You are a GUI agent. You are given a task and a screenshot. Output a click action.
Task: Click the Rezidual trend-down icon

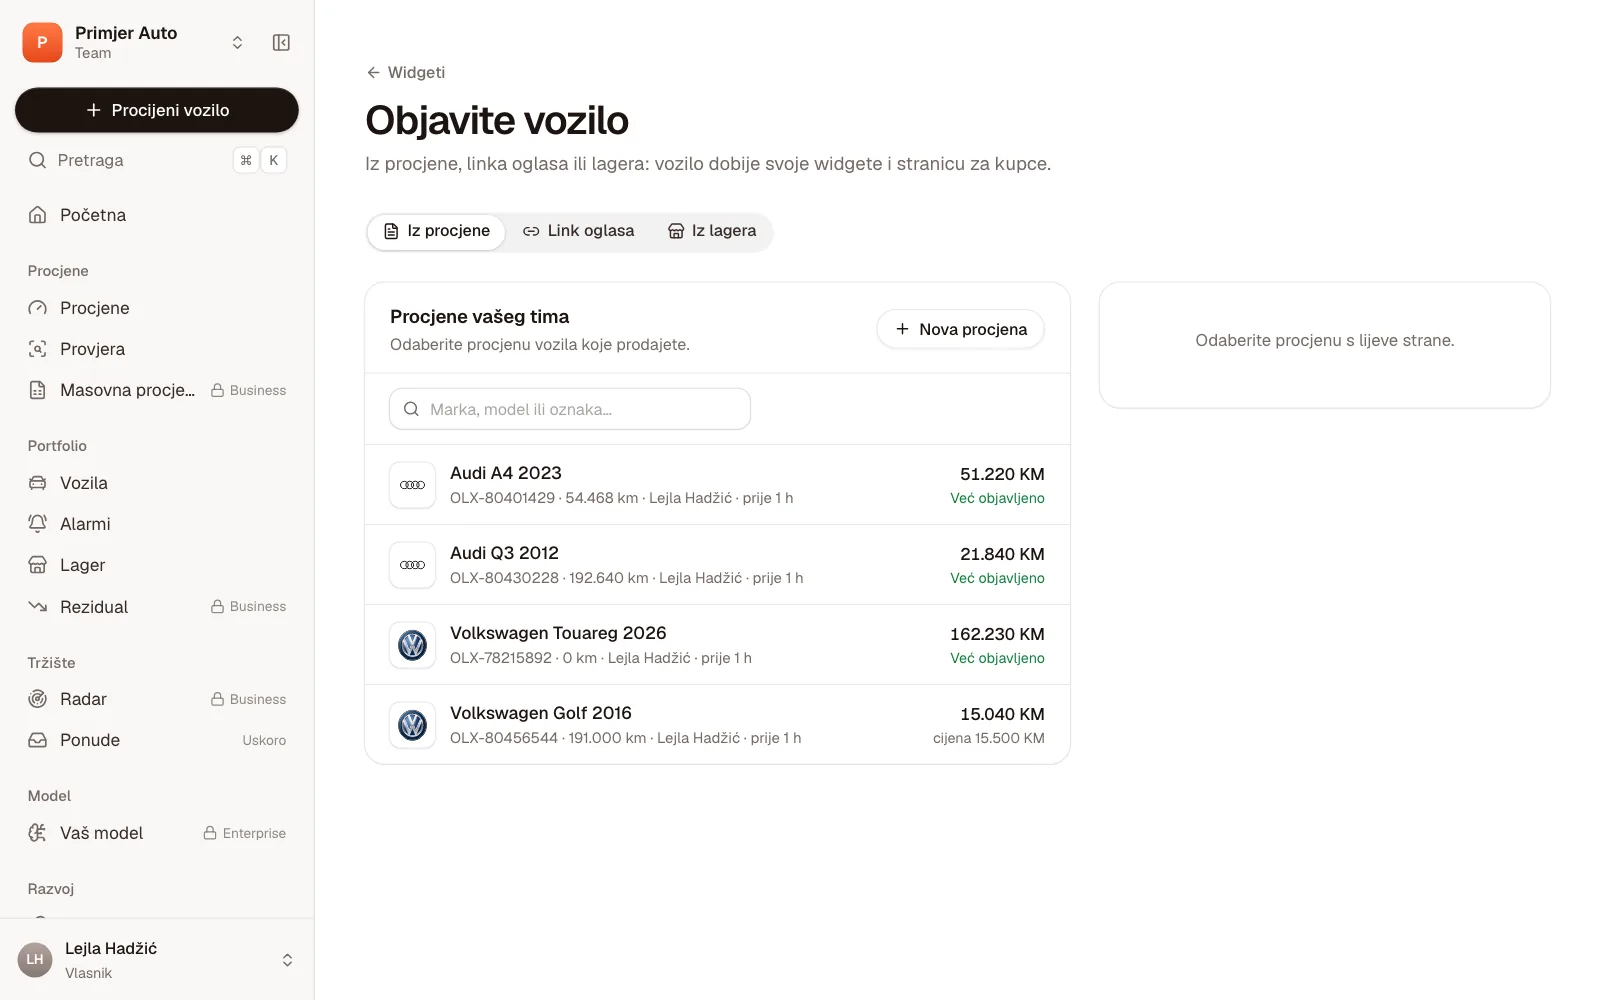pos(38,607)
